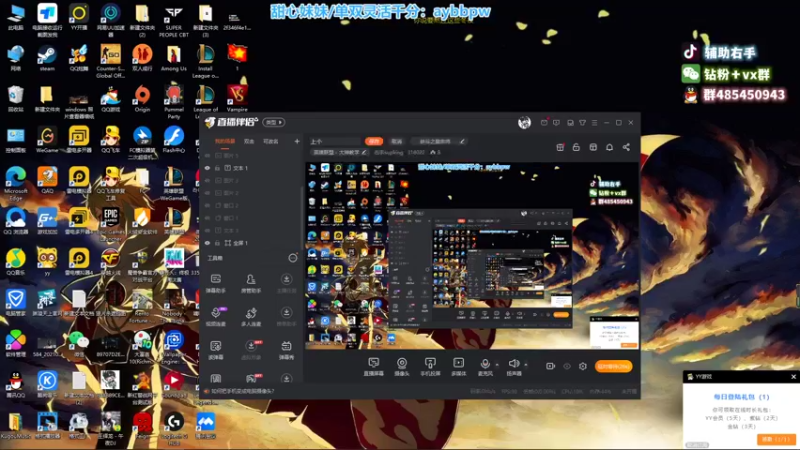
Task: Open Among Us desktop shortcut
Action: pyautogui.click(x=173, y=59)
